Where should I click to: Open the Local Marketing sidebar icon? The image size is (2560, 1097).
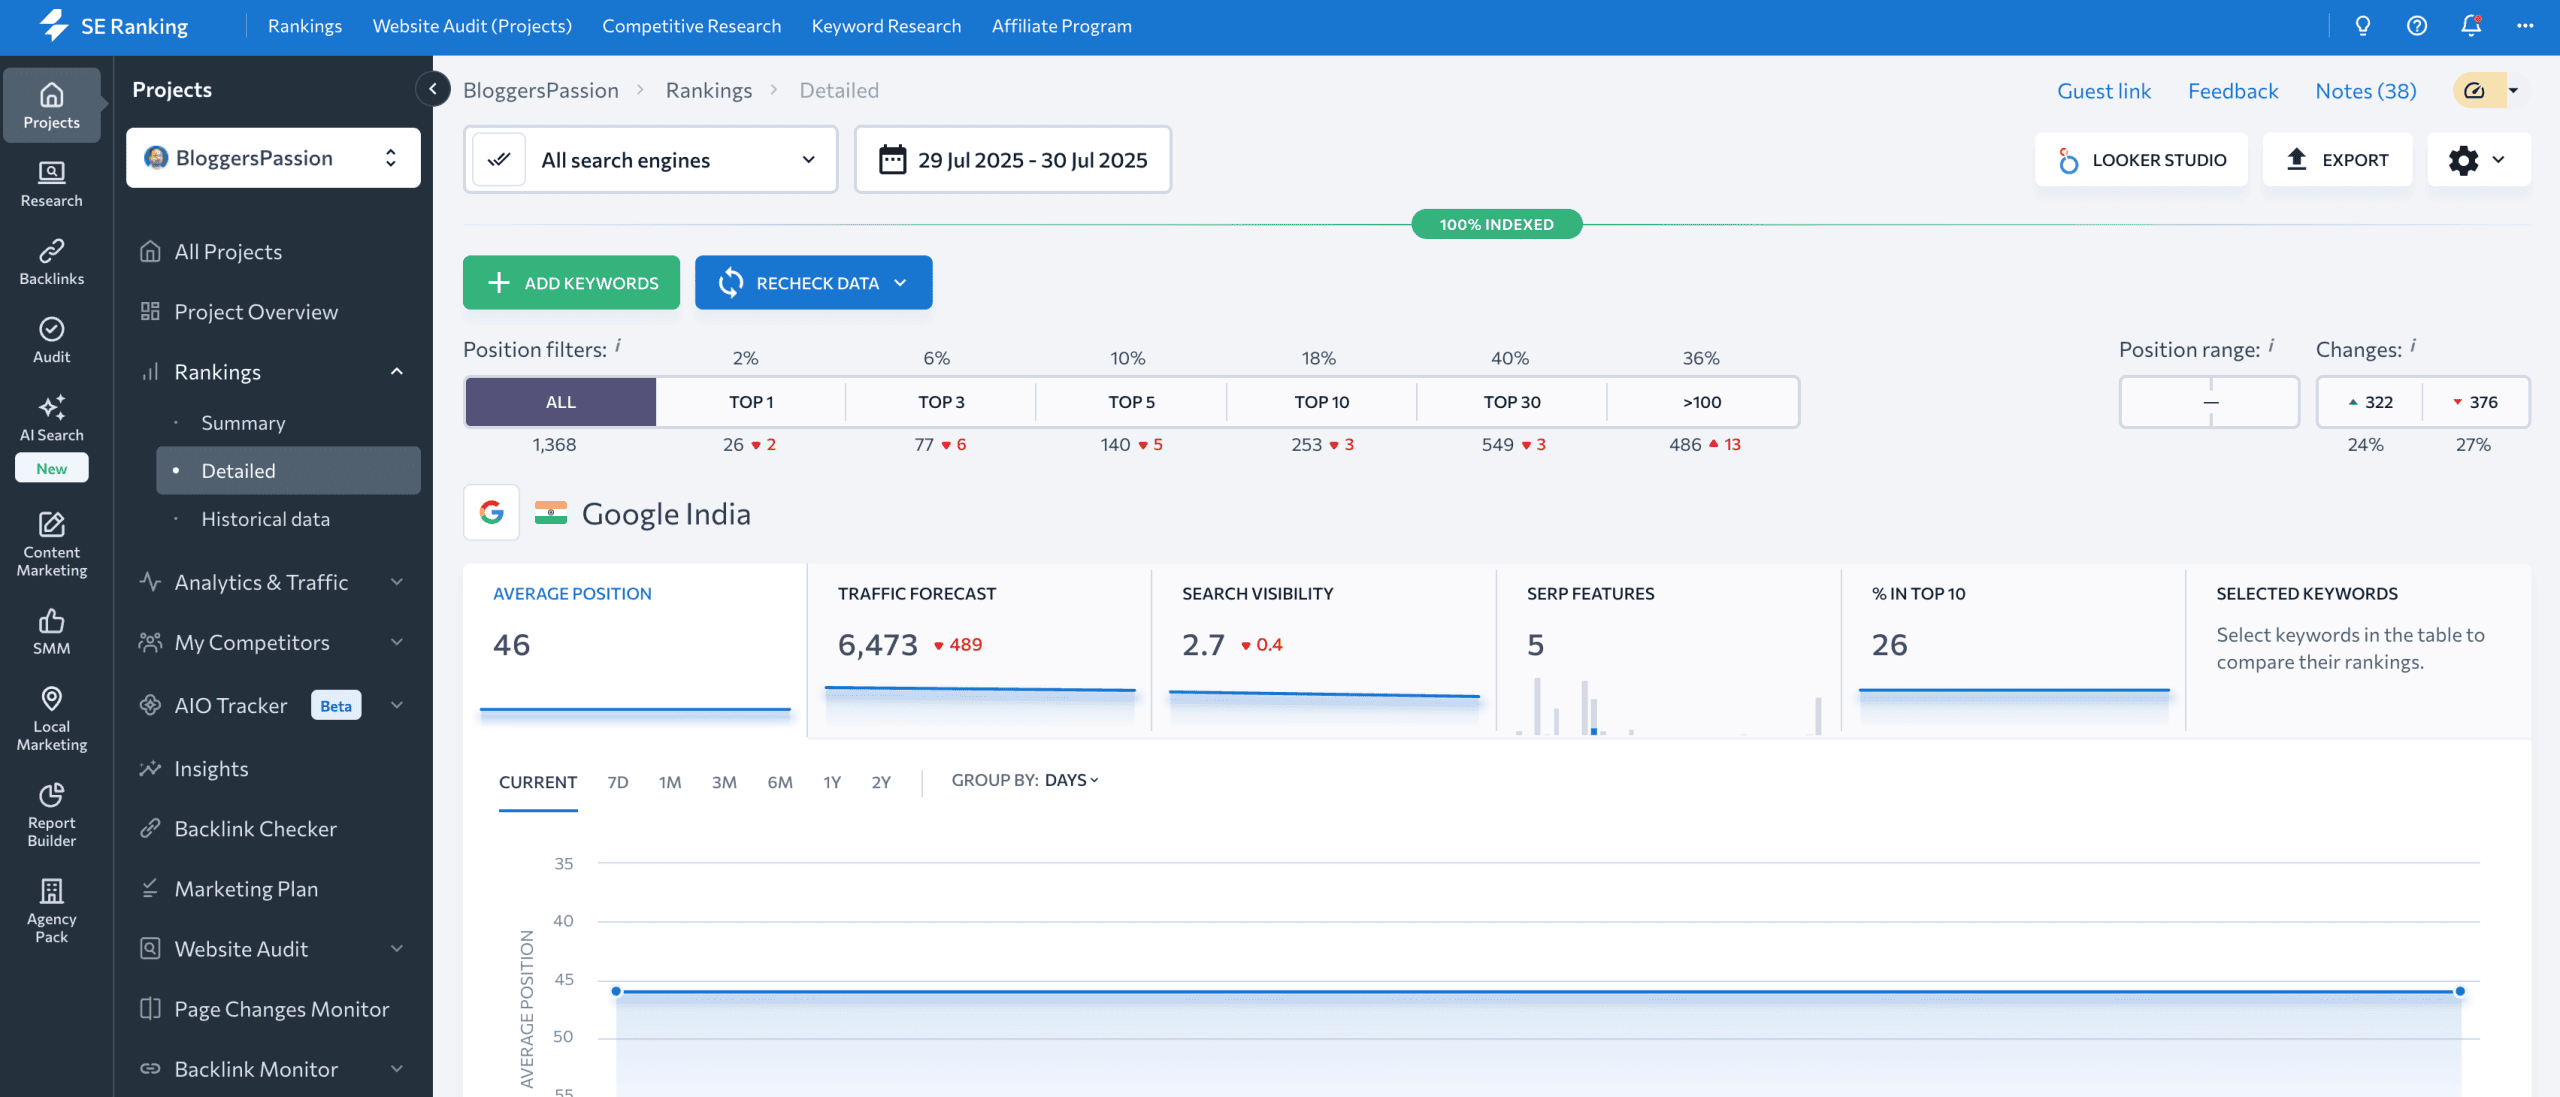click(x=51, y=718)
